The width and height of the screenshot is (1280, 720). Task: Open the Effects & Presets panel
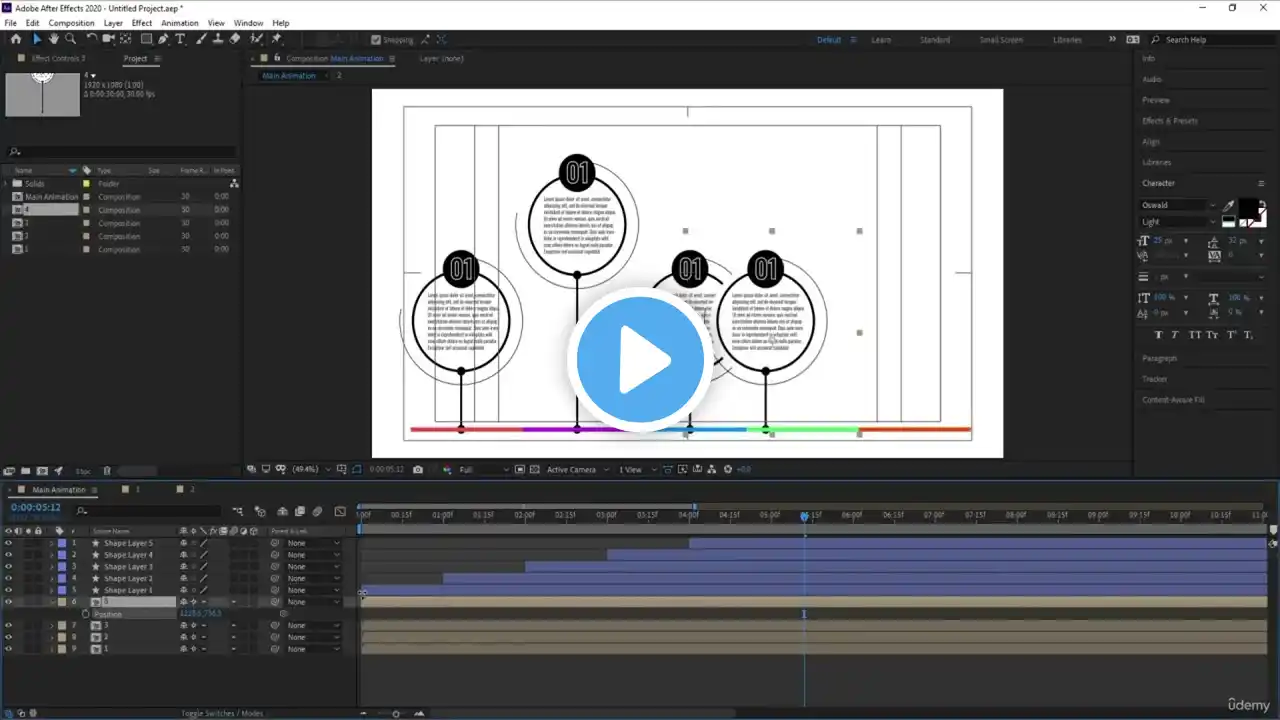click(1170, 121)
